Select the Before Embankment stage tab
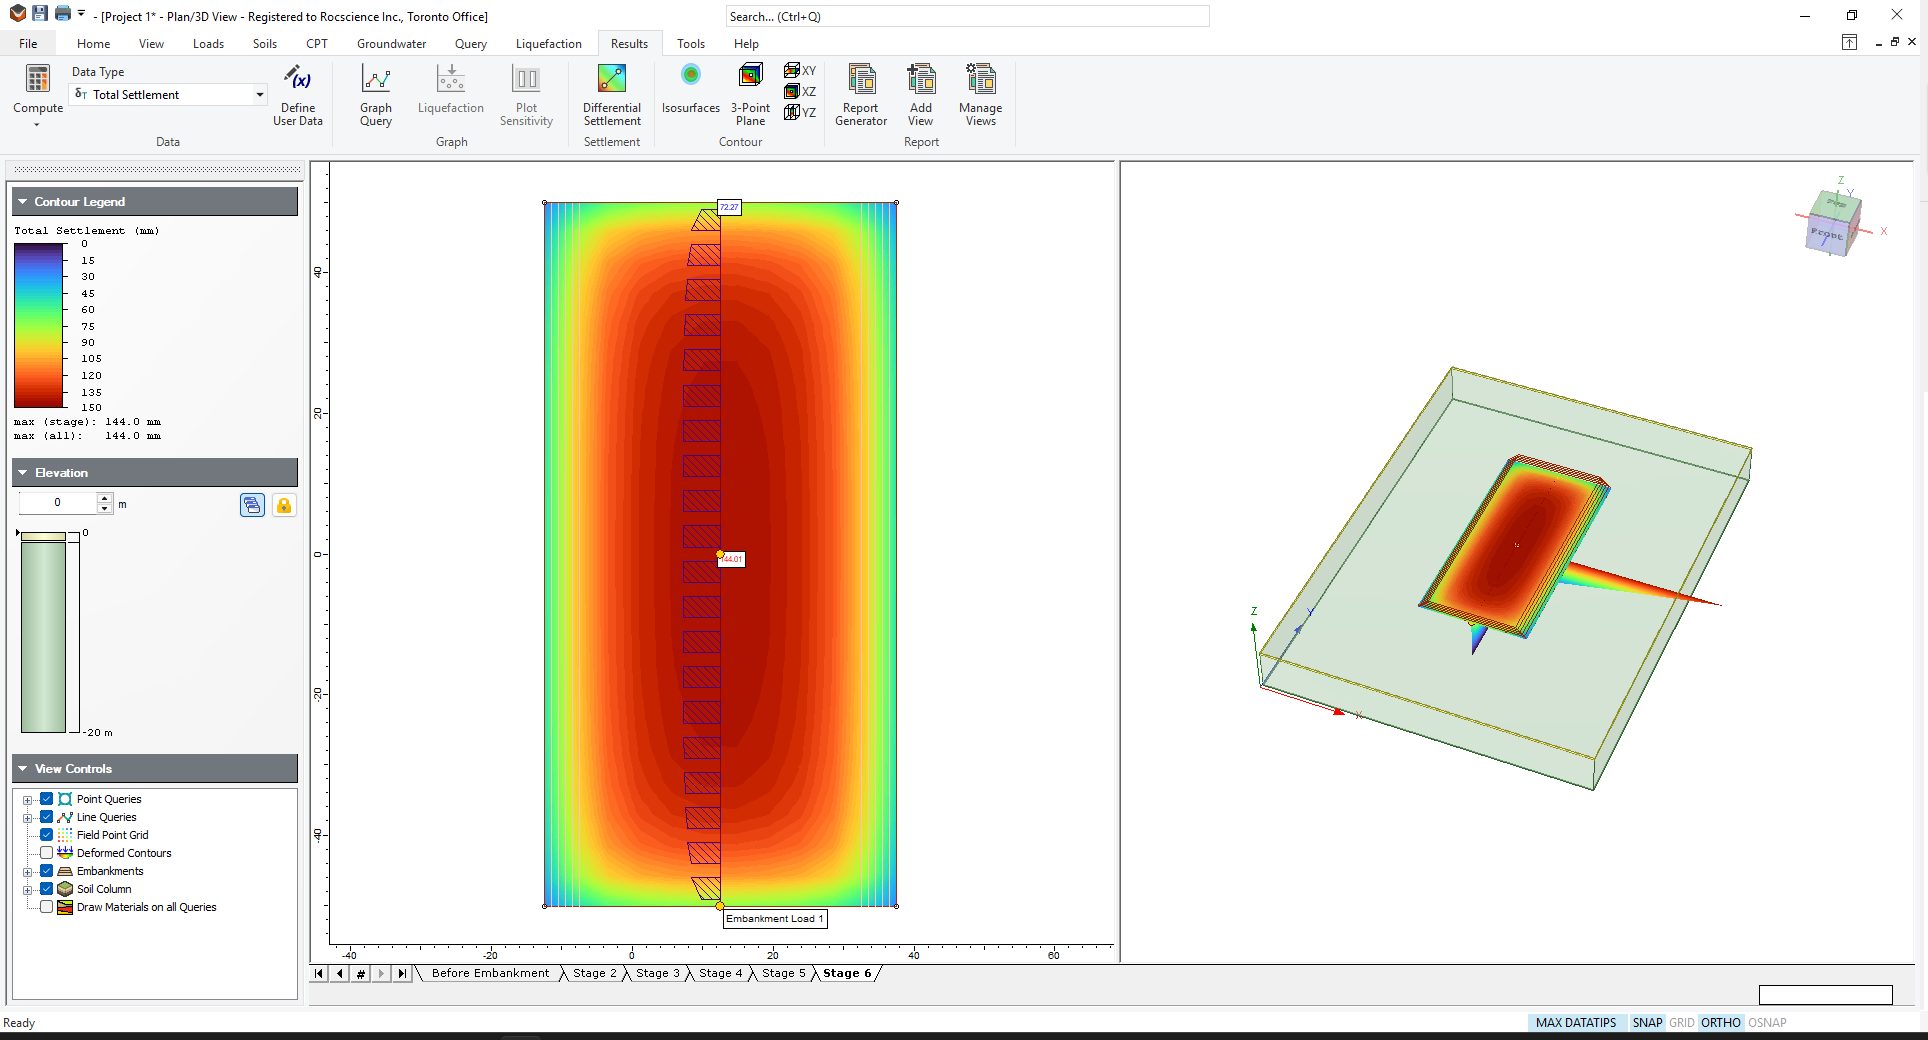 [x=490, y=973]
